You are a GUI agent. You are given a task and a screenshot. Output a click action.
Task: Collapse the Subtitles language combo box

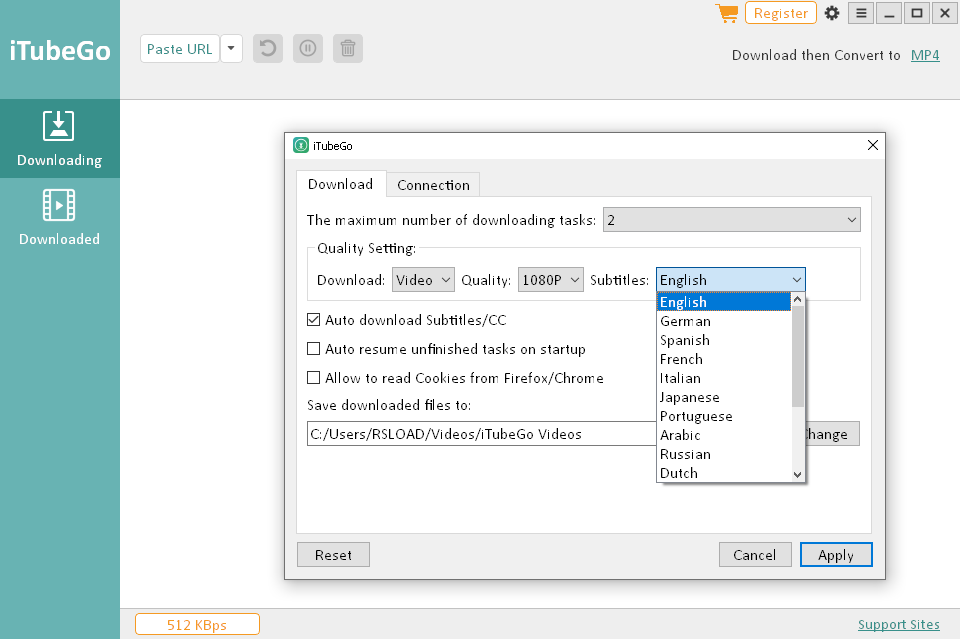[730, 280]
